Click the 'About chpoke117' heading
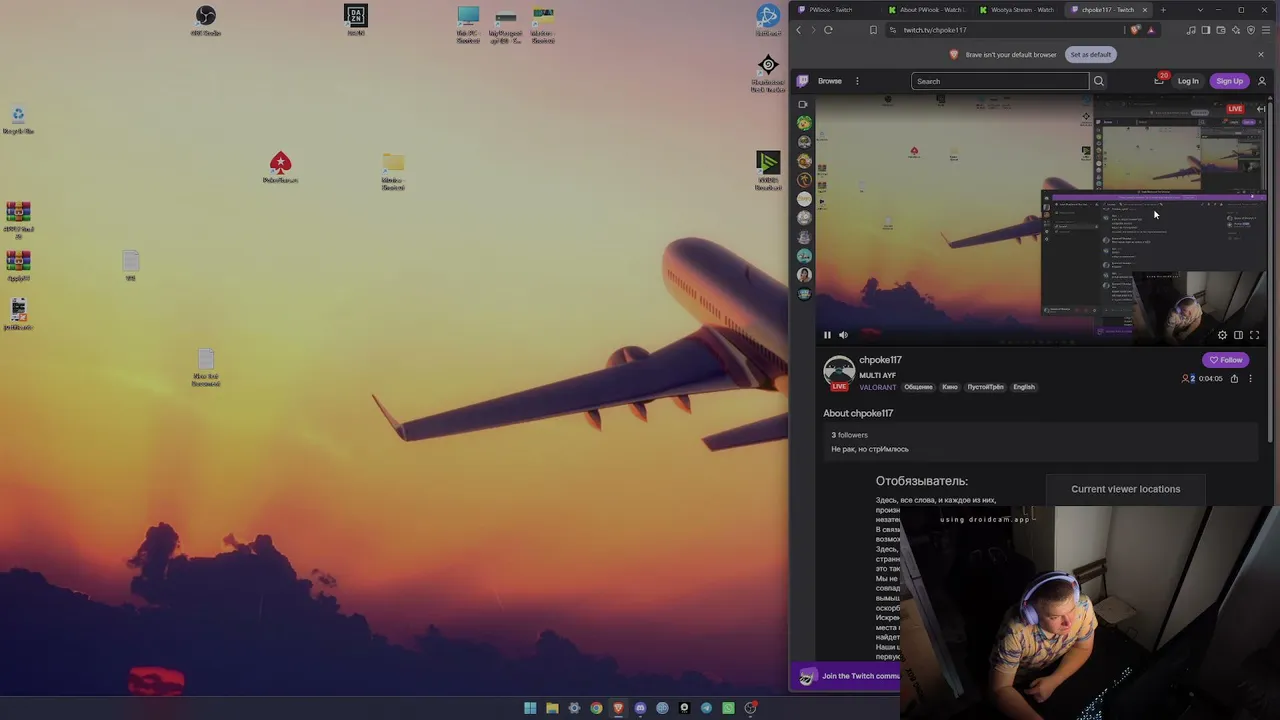Viewport: 1280px width, 720px height. point(858,413)
